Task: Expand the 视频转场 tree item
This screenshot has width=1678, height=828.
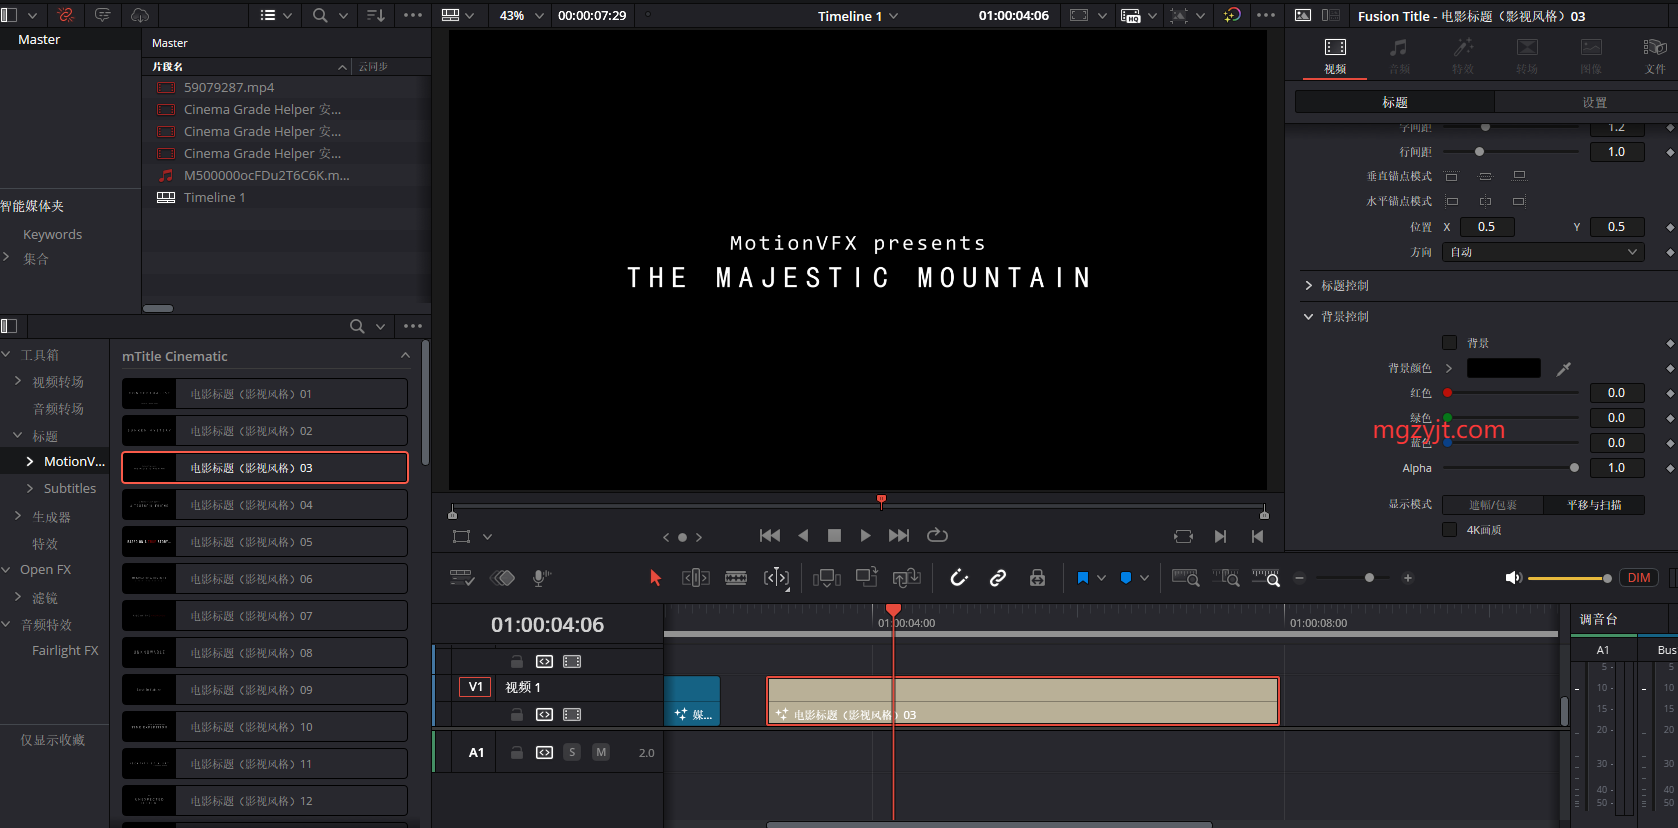Action: click(19, 381)
